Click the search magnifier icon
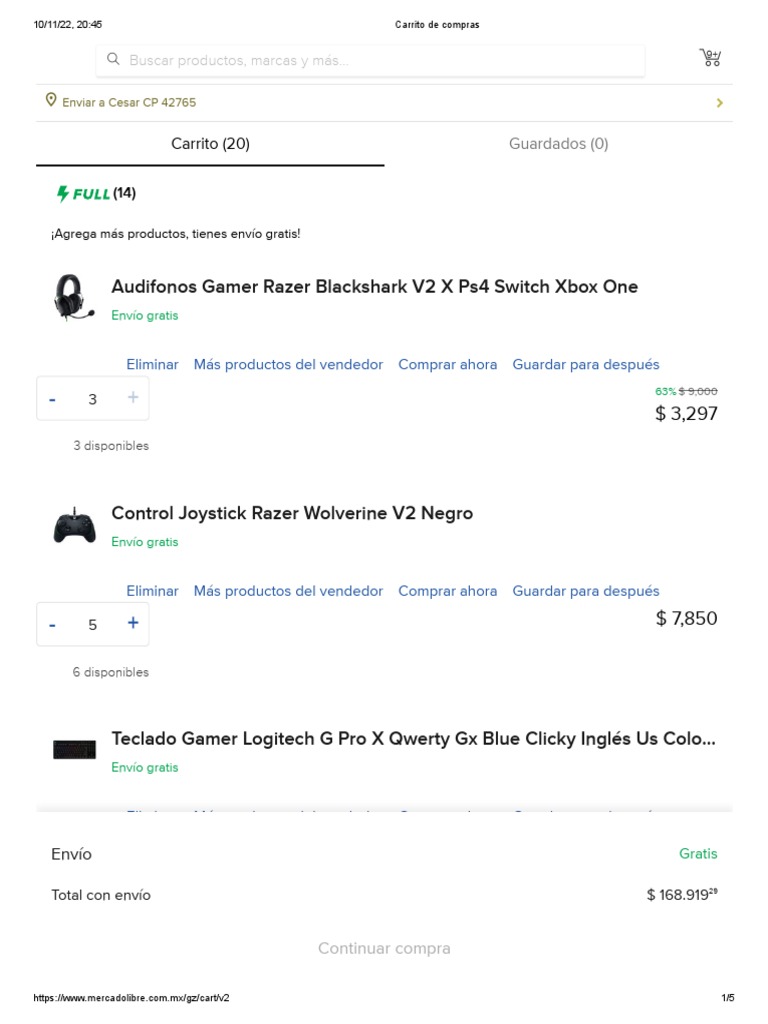768x1024 pixels. [113, 60]
